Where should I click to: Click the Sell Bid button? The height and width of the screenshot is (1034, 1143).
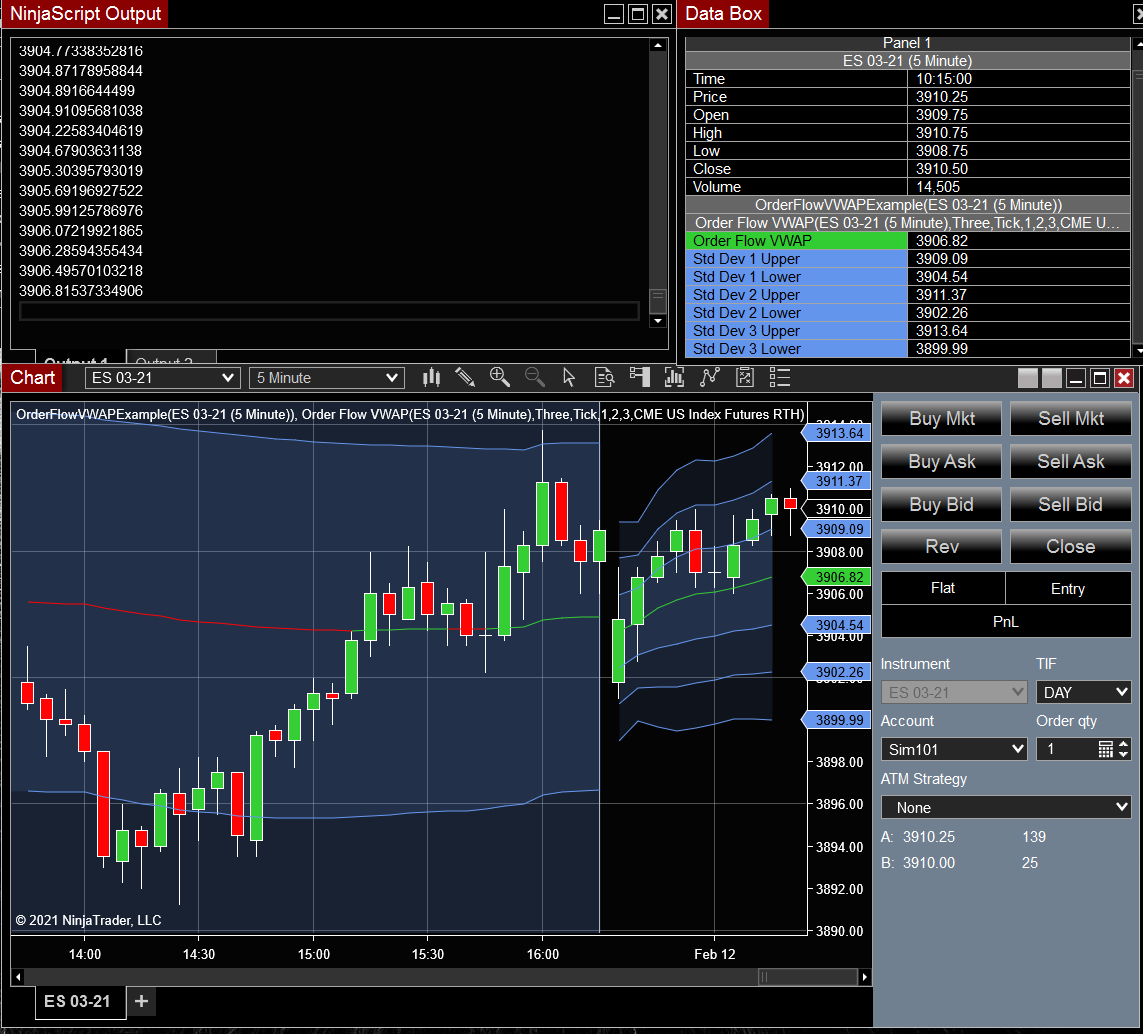(x=1071, y=505)
